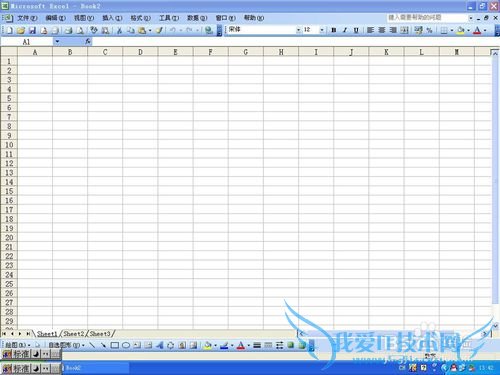
Task: Click the Insert Hyperlink globe icon
Action: click(x=209, y=30)
